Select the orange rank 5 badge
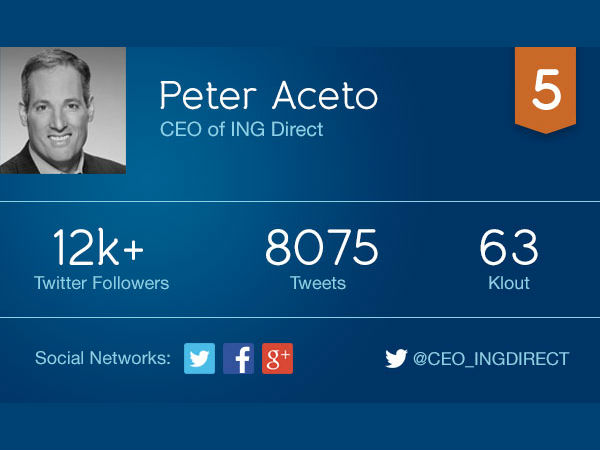Image resolution: width=600 pixels, height=450 pixels. point(545,90)
